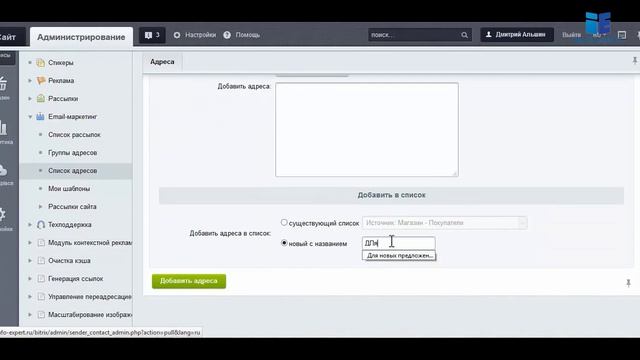Open the Помощь link in header
The image size is (640, 360).
pos(248,35)
